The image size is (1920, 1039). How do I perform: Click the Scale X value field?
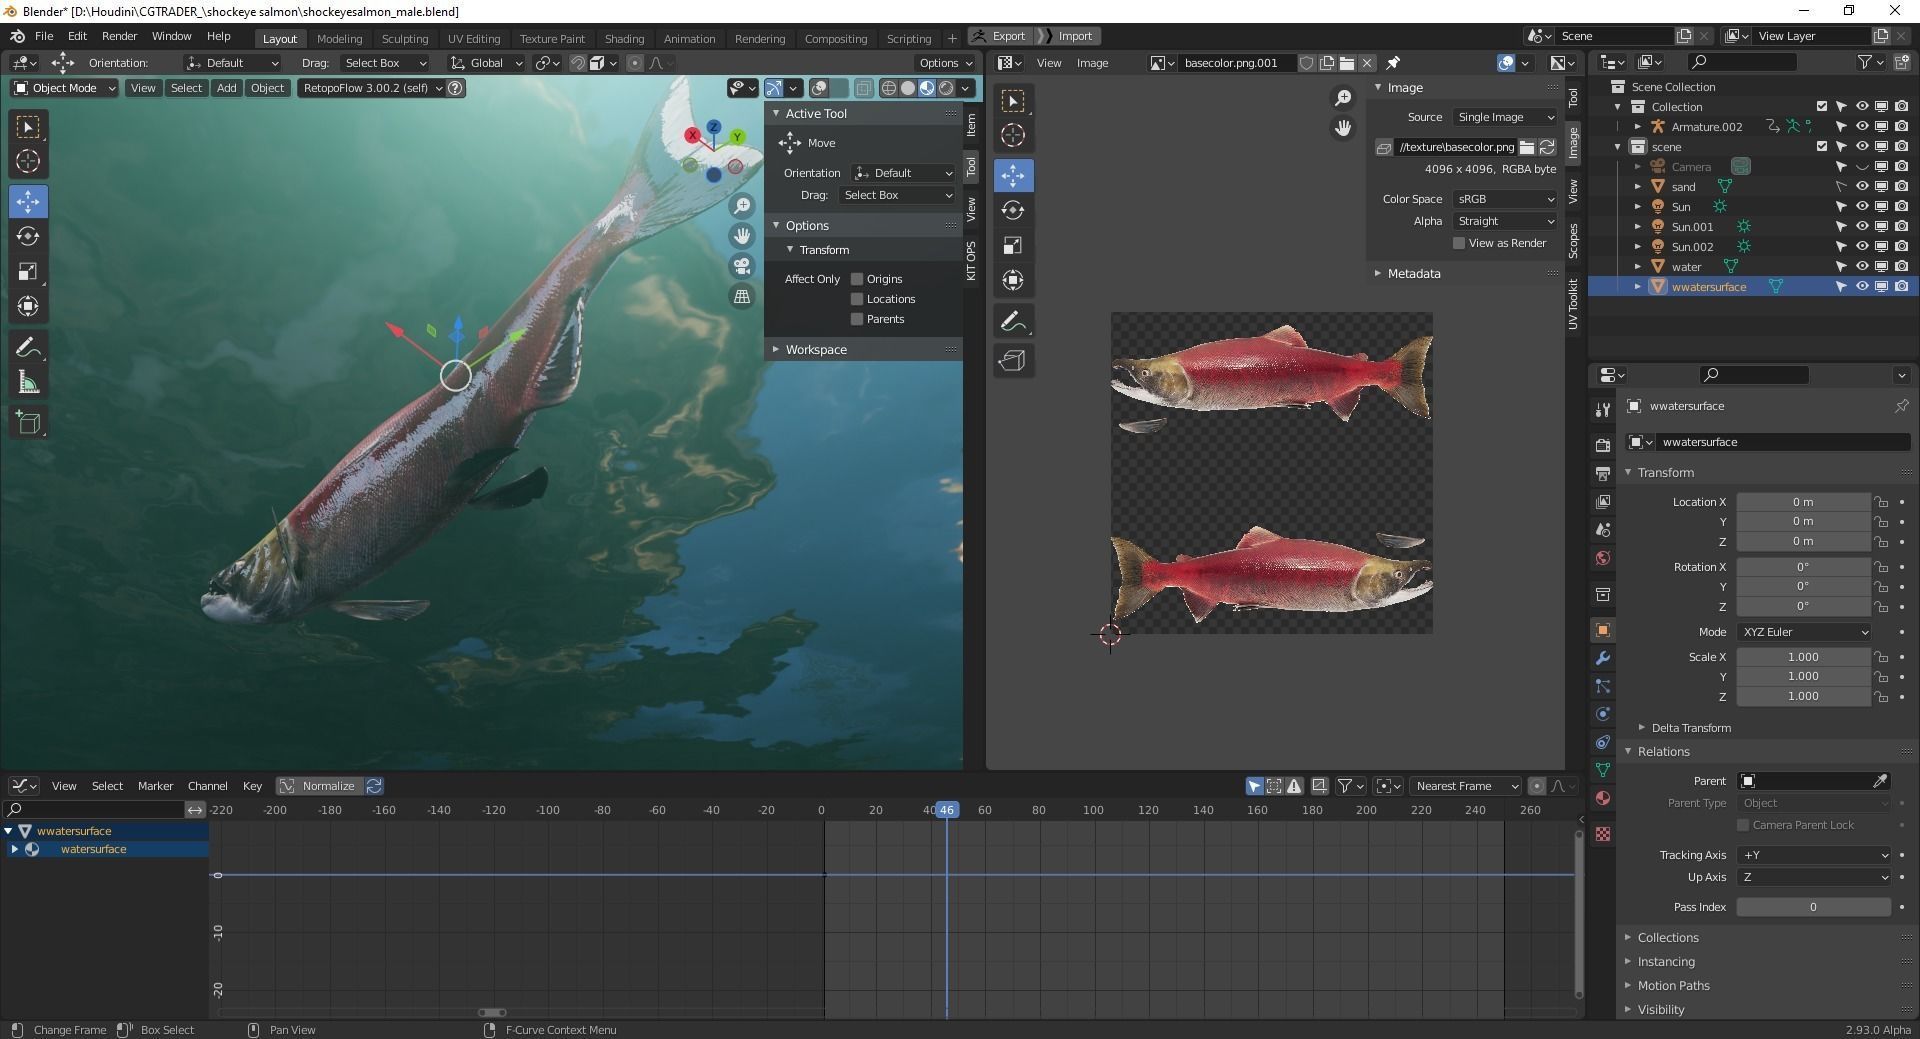pyautogui.click(x=1803, y=657)
